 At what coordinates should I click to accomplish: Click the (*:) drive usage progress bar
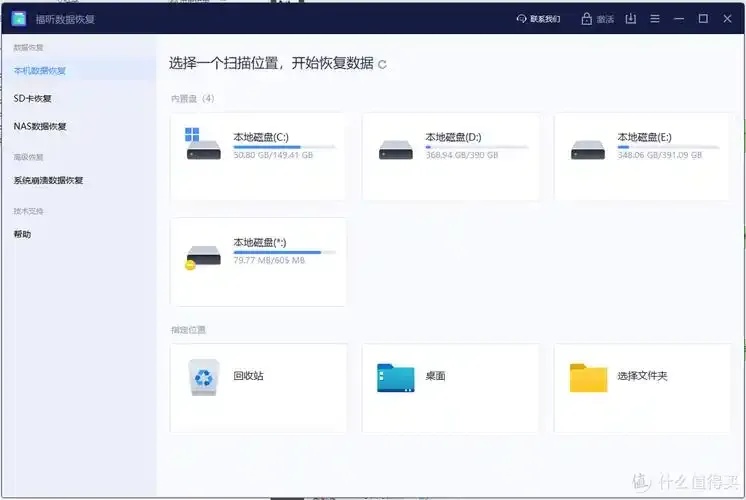[x=285, y=252]
